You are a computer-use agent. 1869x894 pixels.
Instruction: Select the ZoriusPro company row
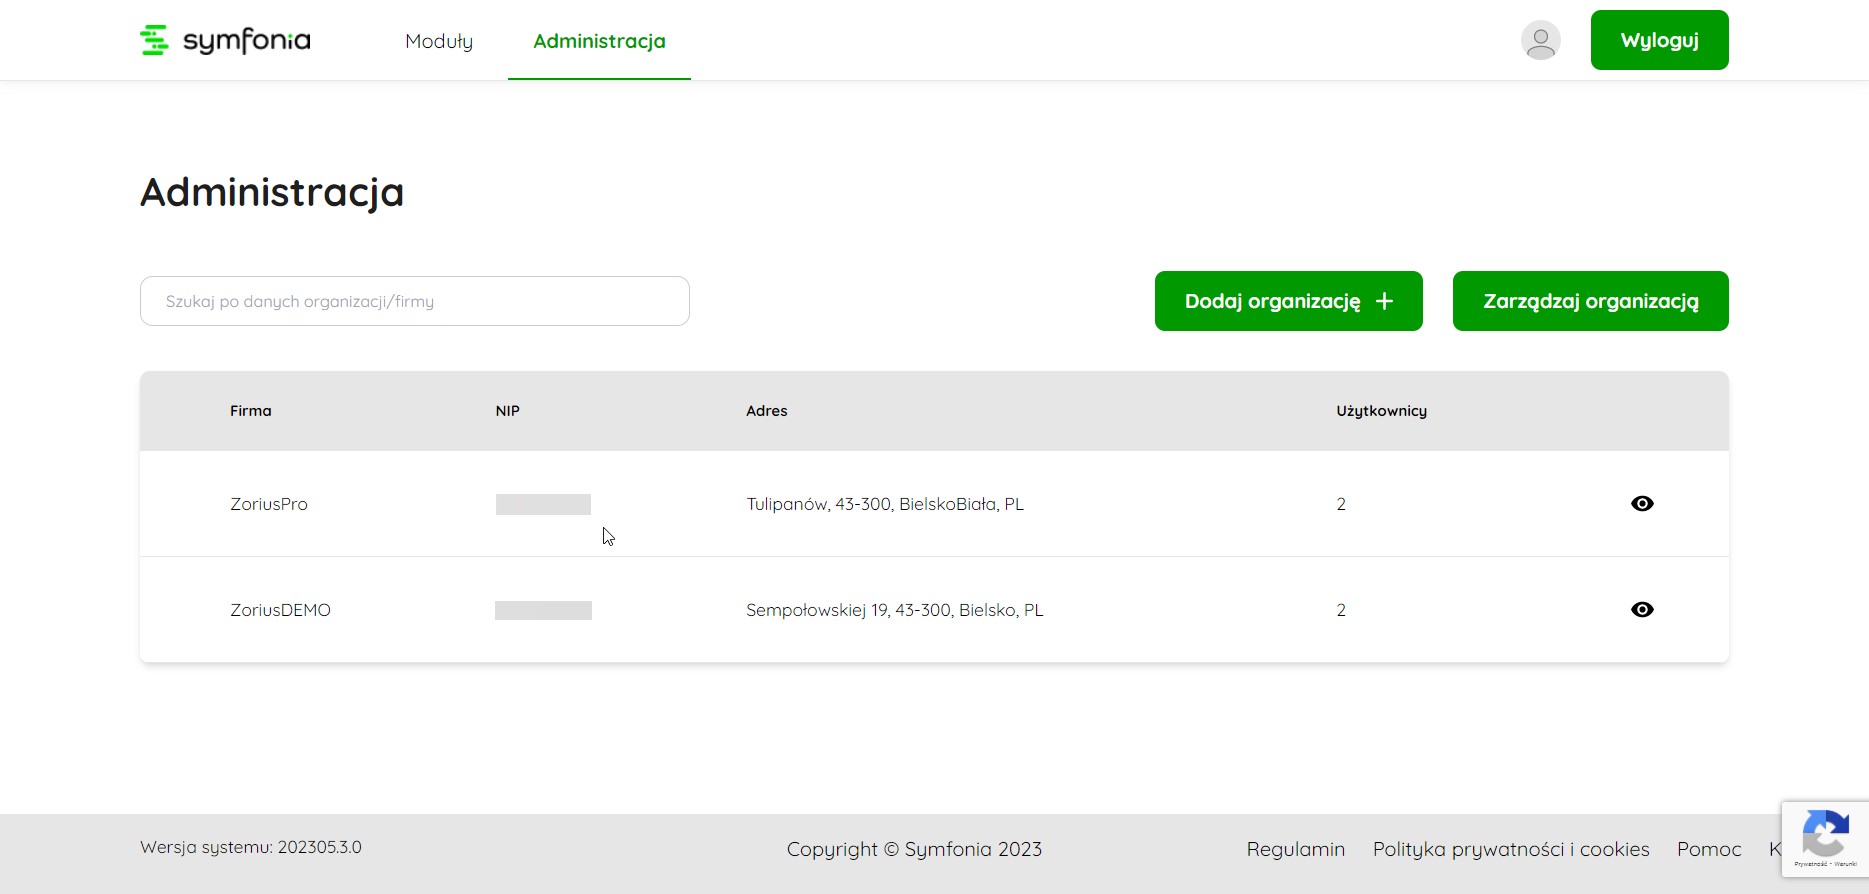[269, 504]
